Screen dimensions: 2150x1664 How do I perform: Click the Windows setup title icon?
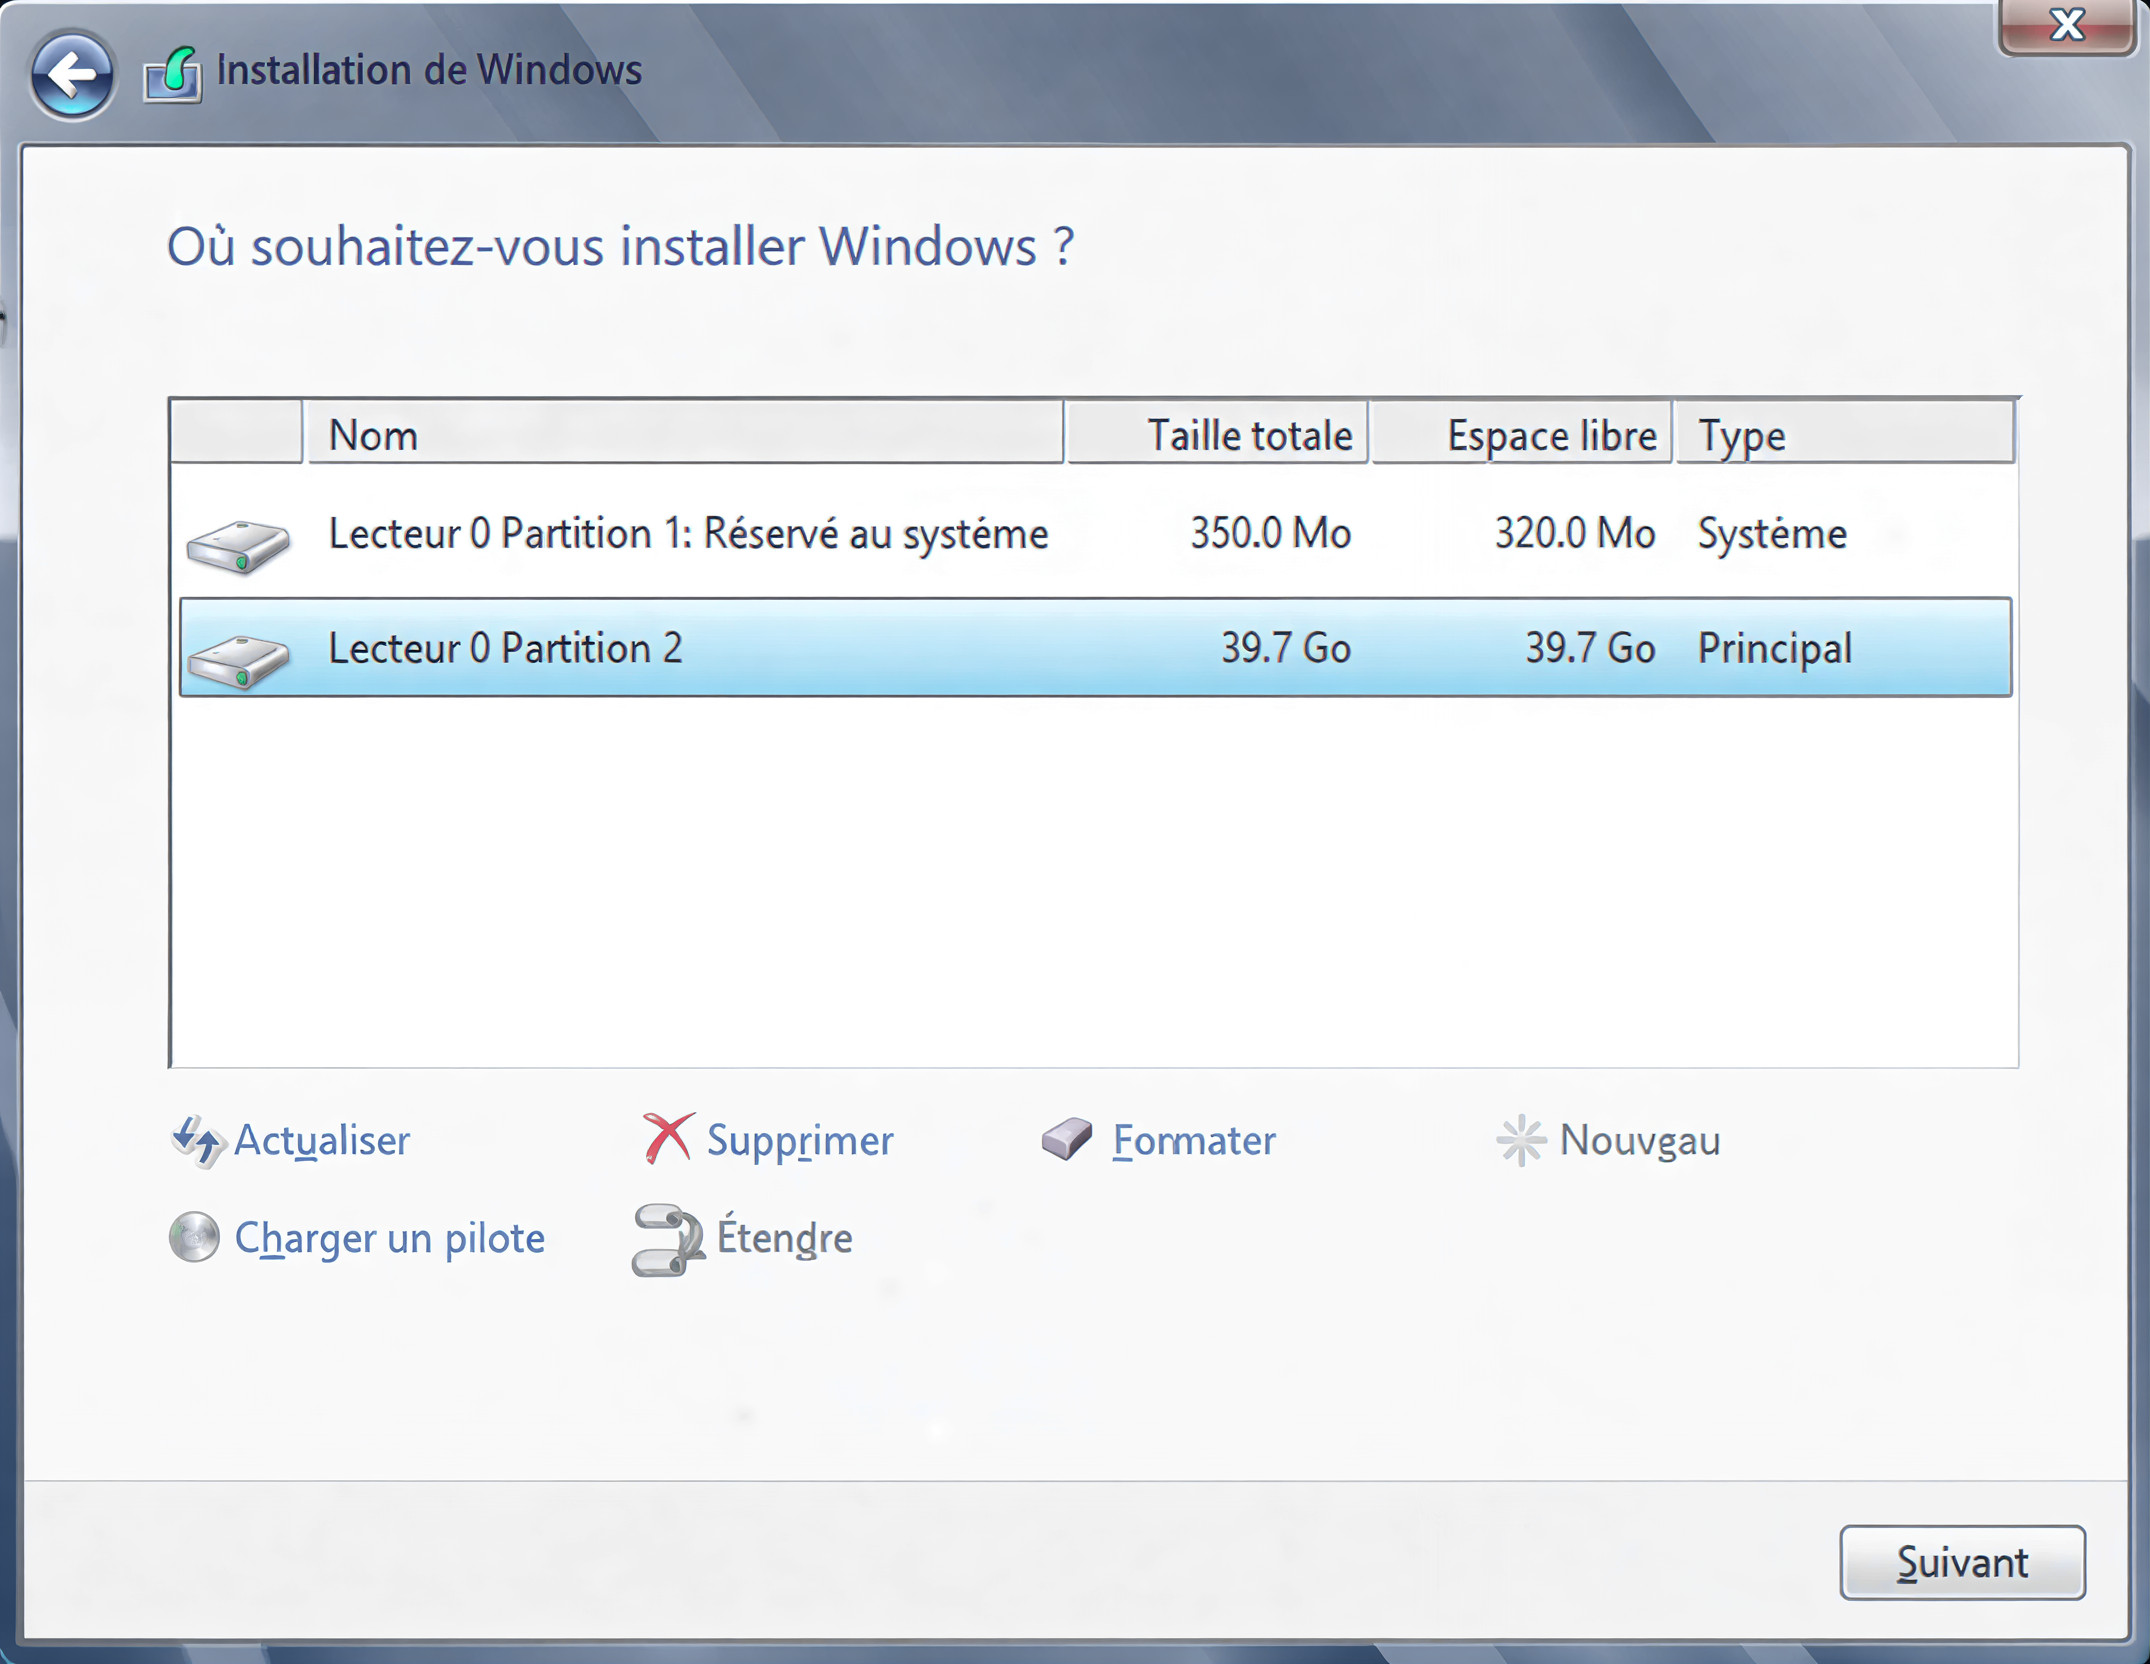[x=173, y=75]
